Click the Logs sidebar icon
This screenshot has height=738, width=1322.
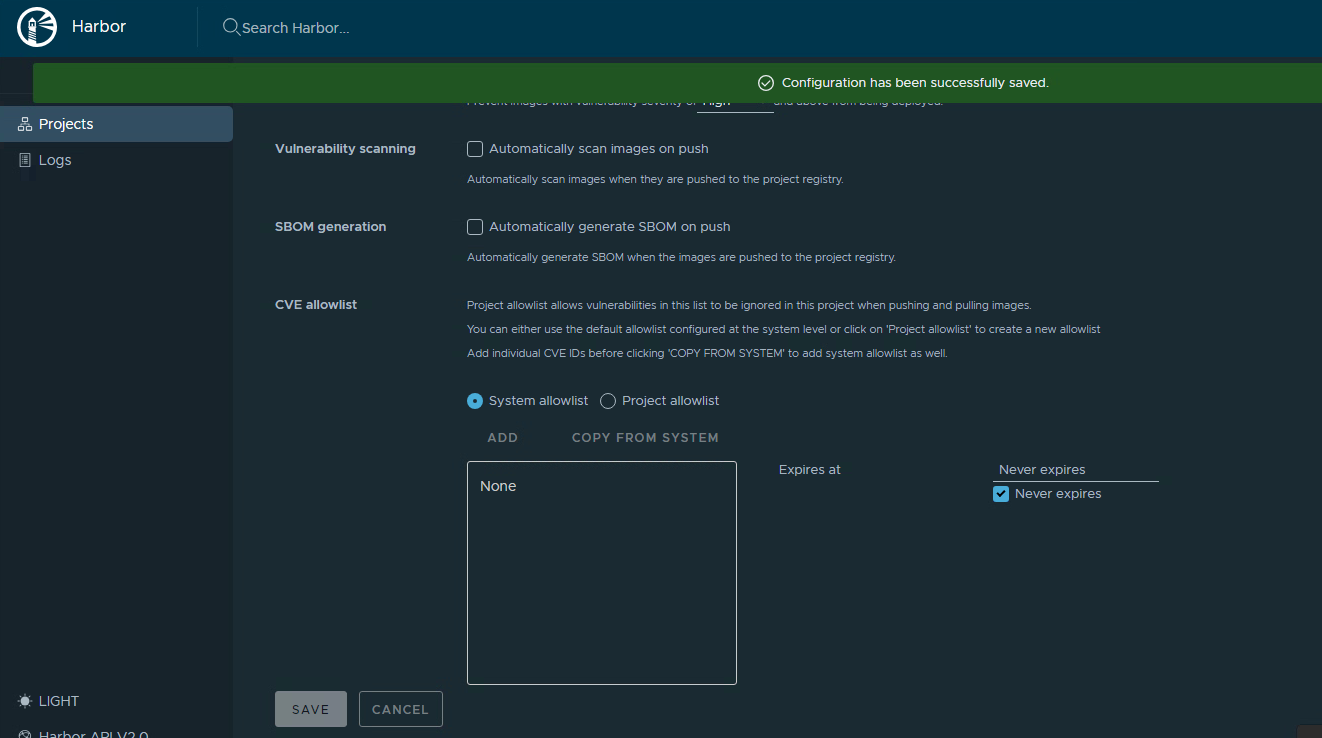click(25, 160)
